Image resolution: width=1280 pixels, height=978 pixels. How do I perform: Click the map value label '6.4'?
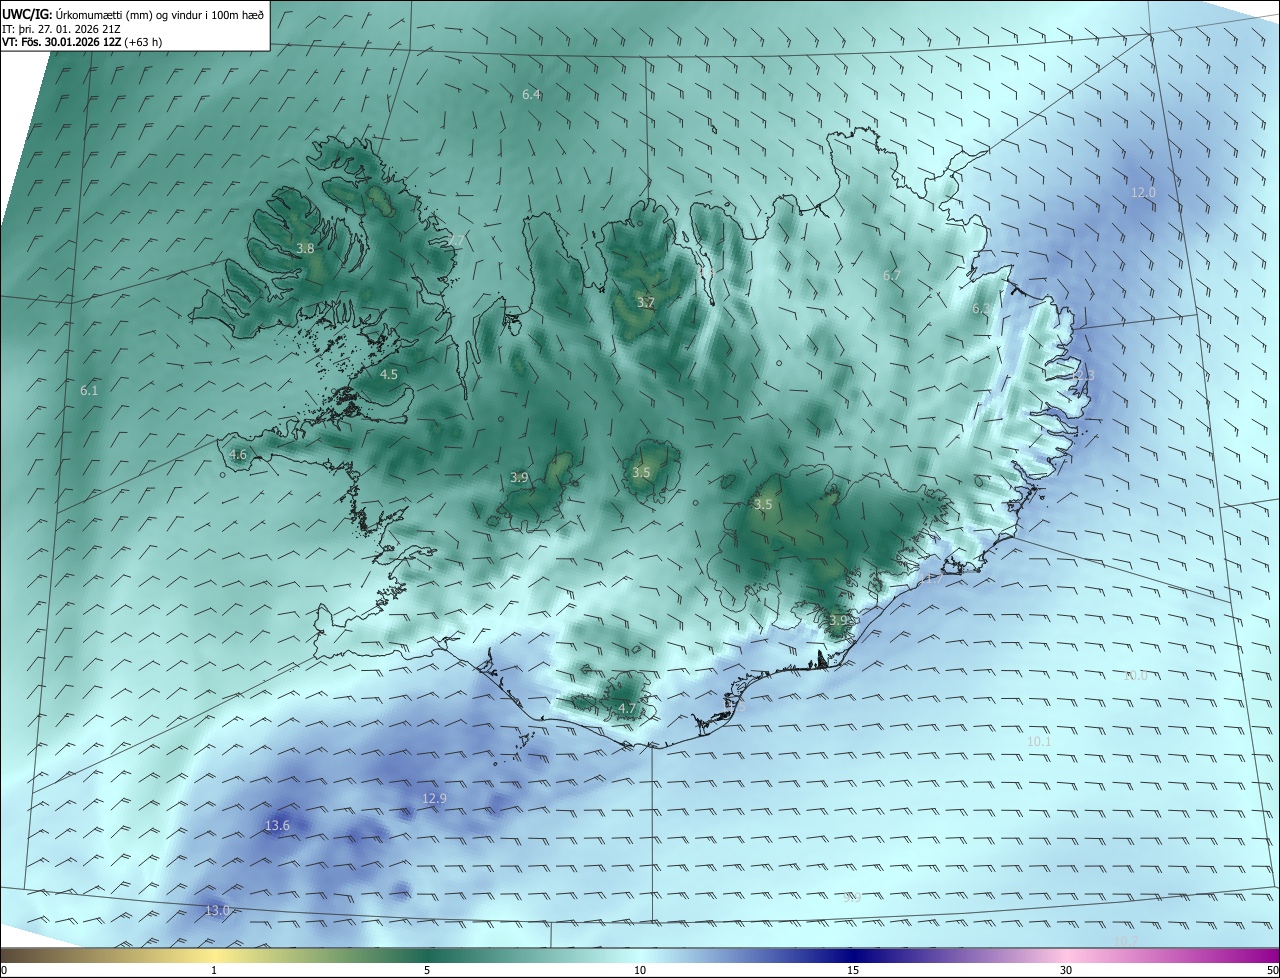pyautogui.click(x=531, y=94)
